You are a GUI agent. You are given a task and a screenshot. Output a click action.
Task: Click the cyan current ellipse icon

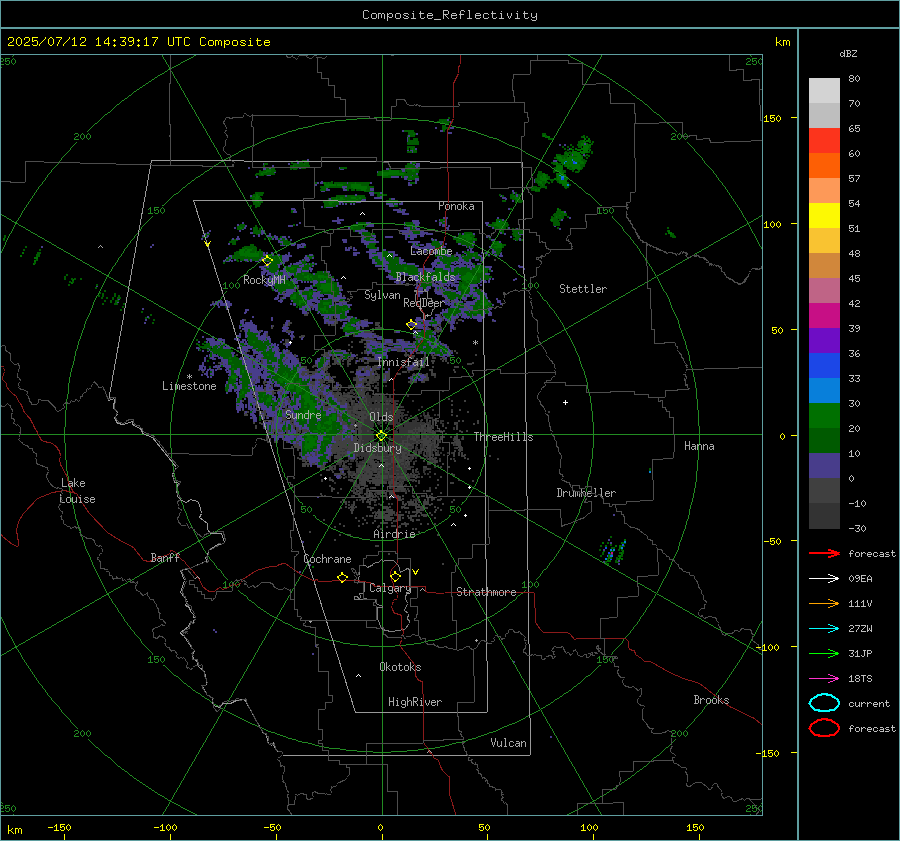click(x=824, y=703)
